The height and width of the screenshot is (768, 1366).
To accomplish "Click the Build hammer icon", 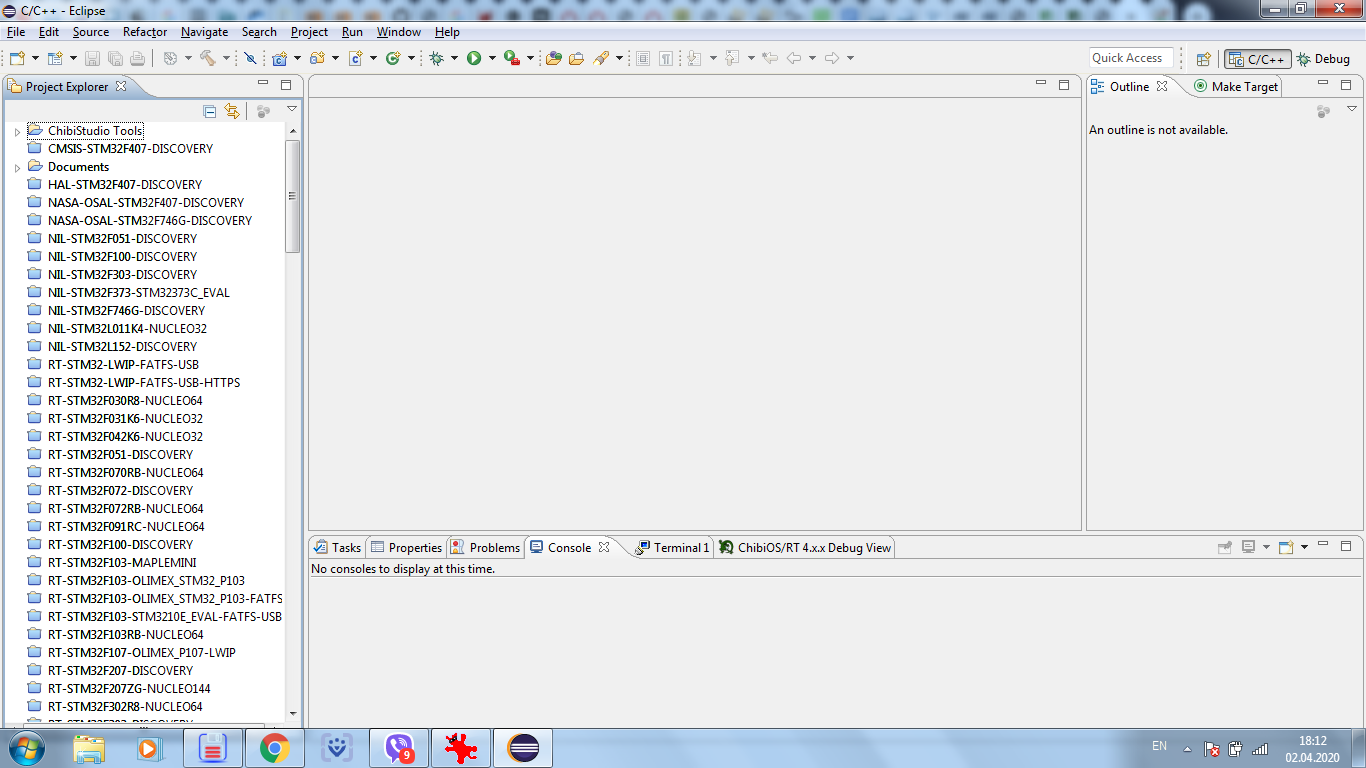I will [208, 58].
